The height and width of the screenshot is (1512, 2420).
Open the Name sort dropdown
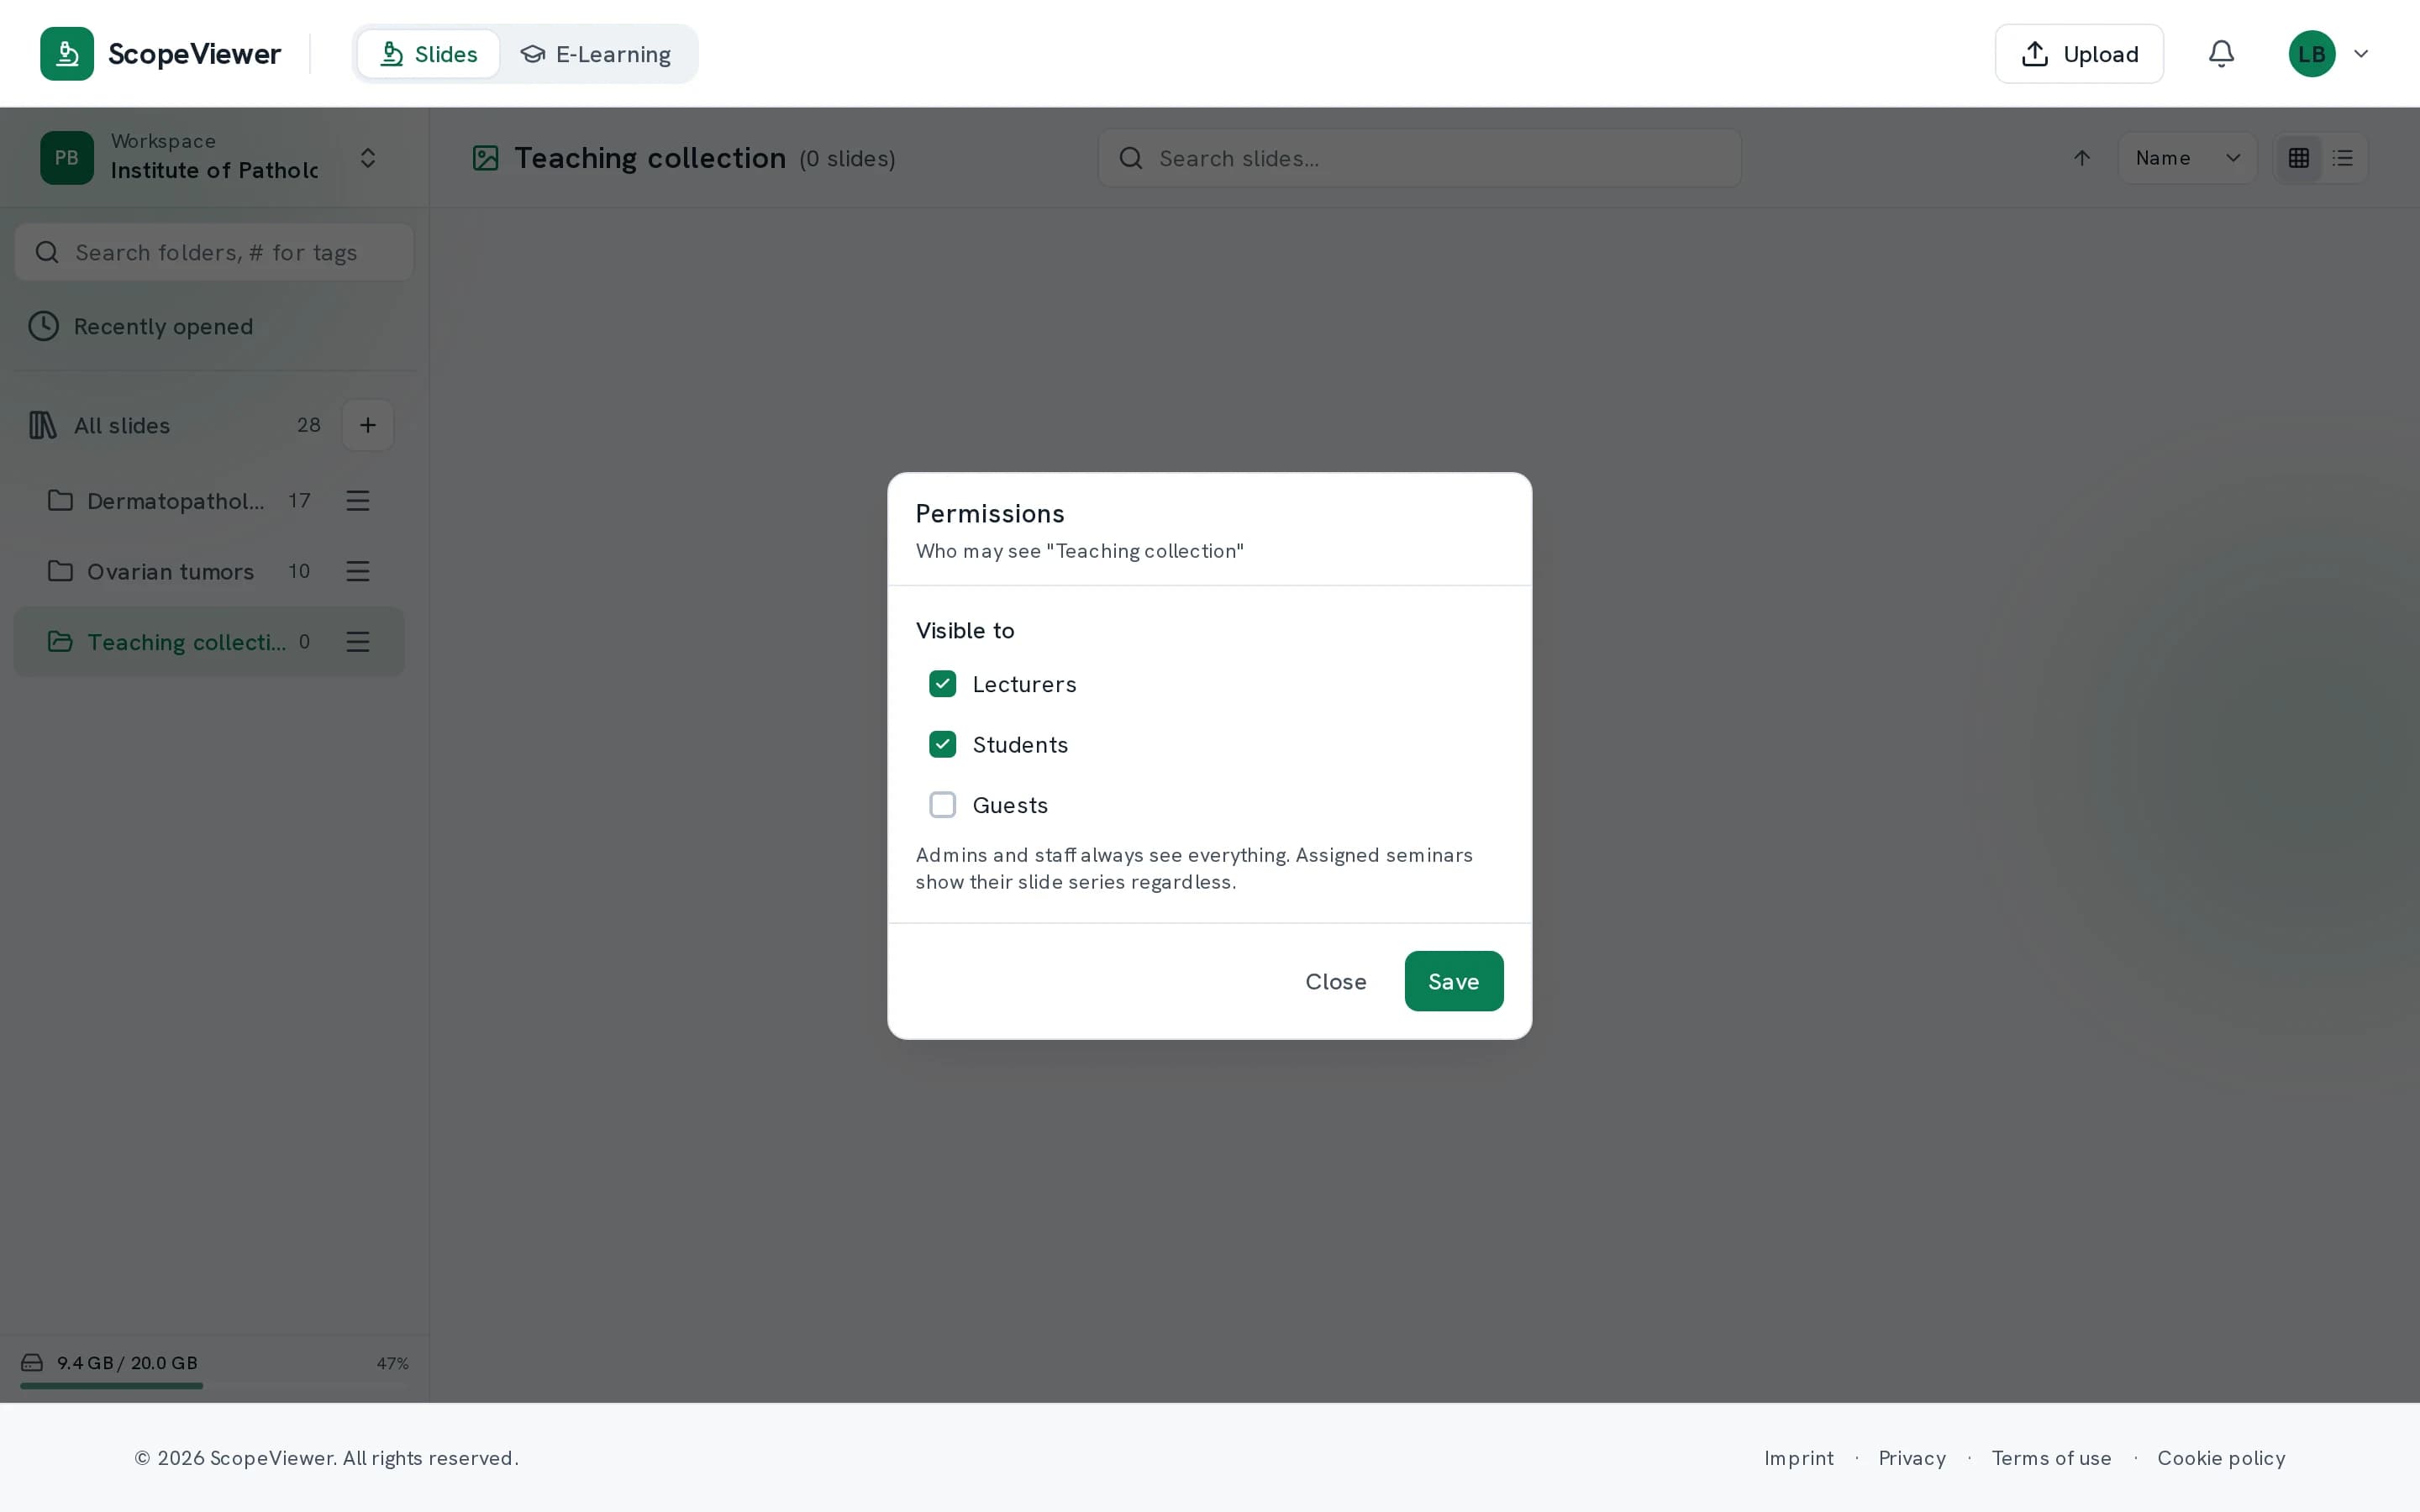[2187, 158]
